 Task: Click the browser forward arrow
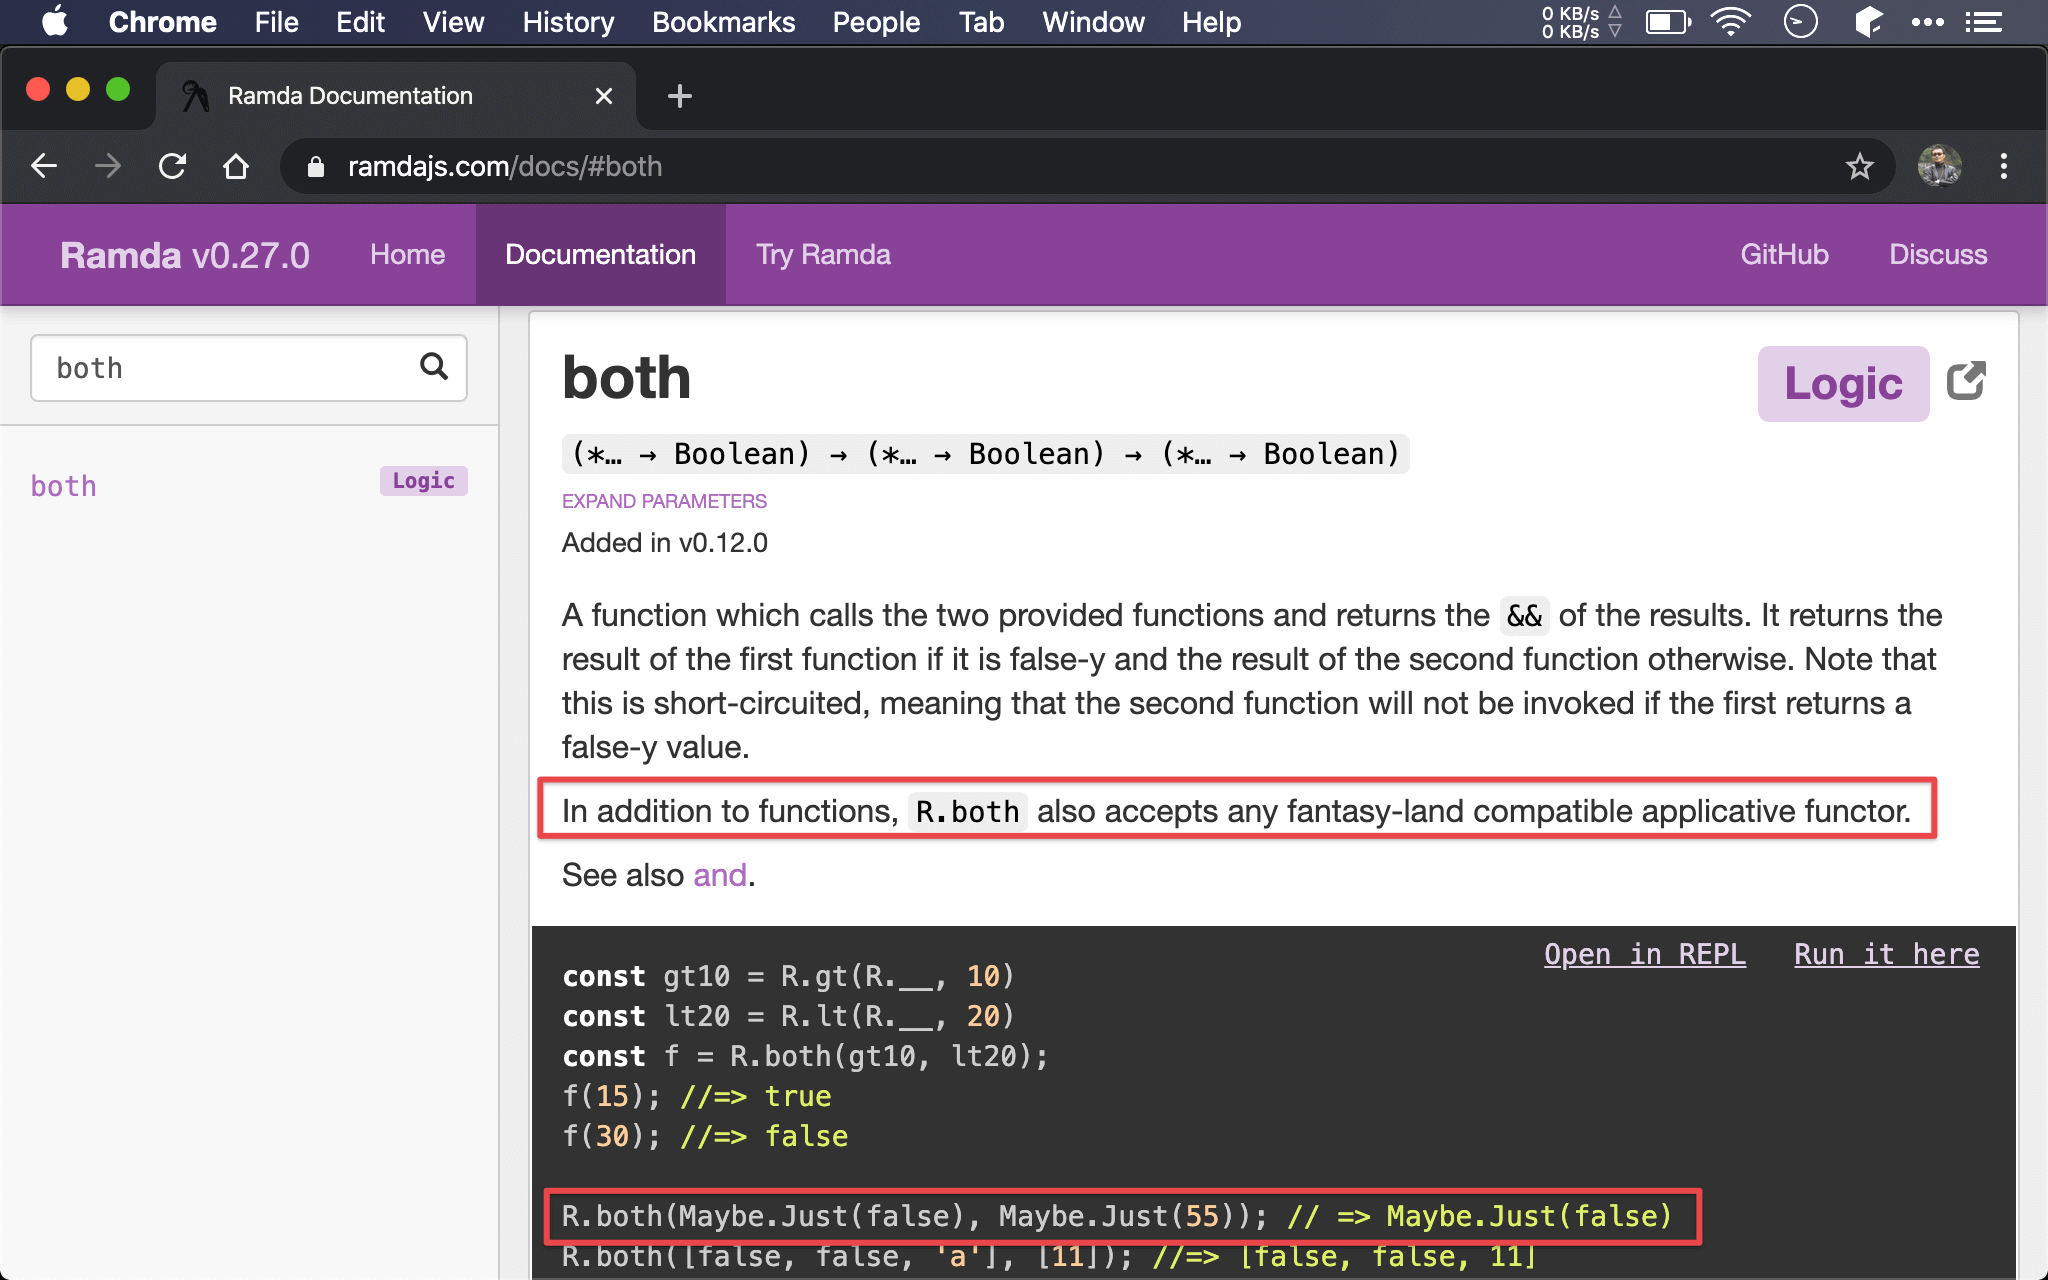(x=108, y=166)
